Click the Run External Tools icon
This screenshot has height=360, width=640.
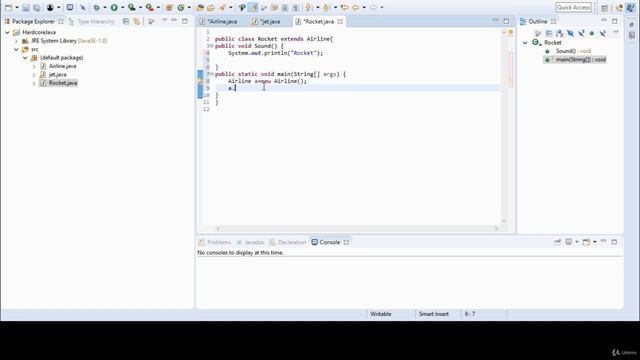(x=149, y=7)
